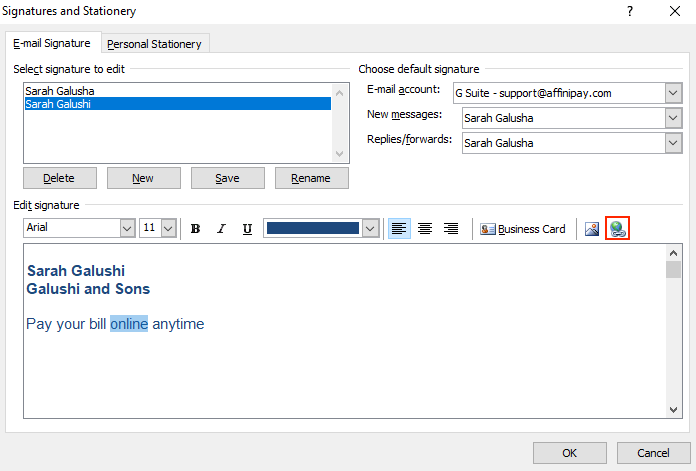This screenshot has width=696, height=471.
Task: Open the blue font color picker
Action: click(371, 229)
